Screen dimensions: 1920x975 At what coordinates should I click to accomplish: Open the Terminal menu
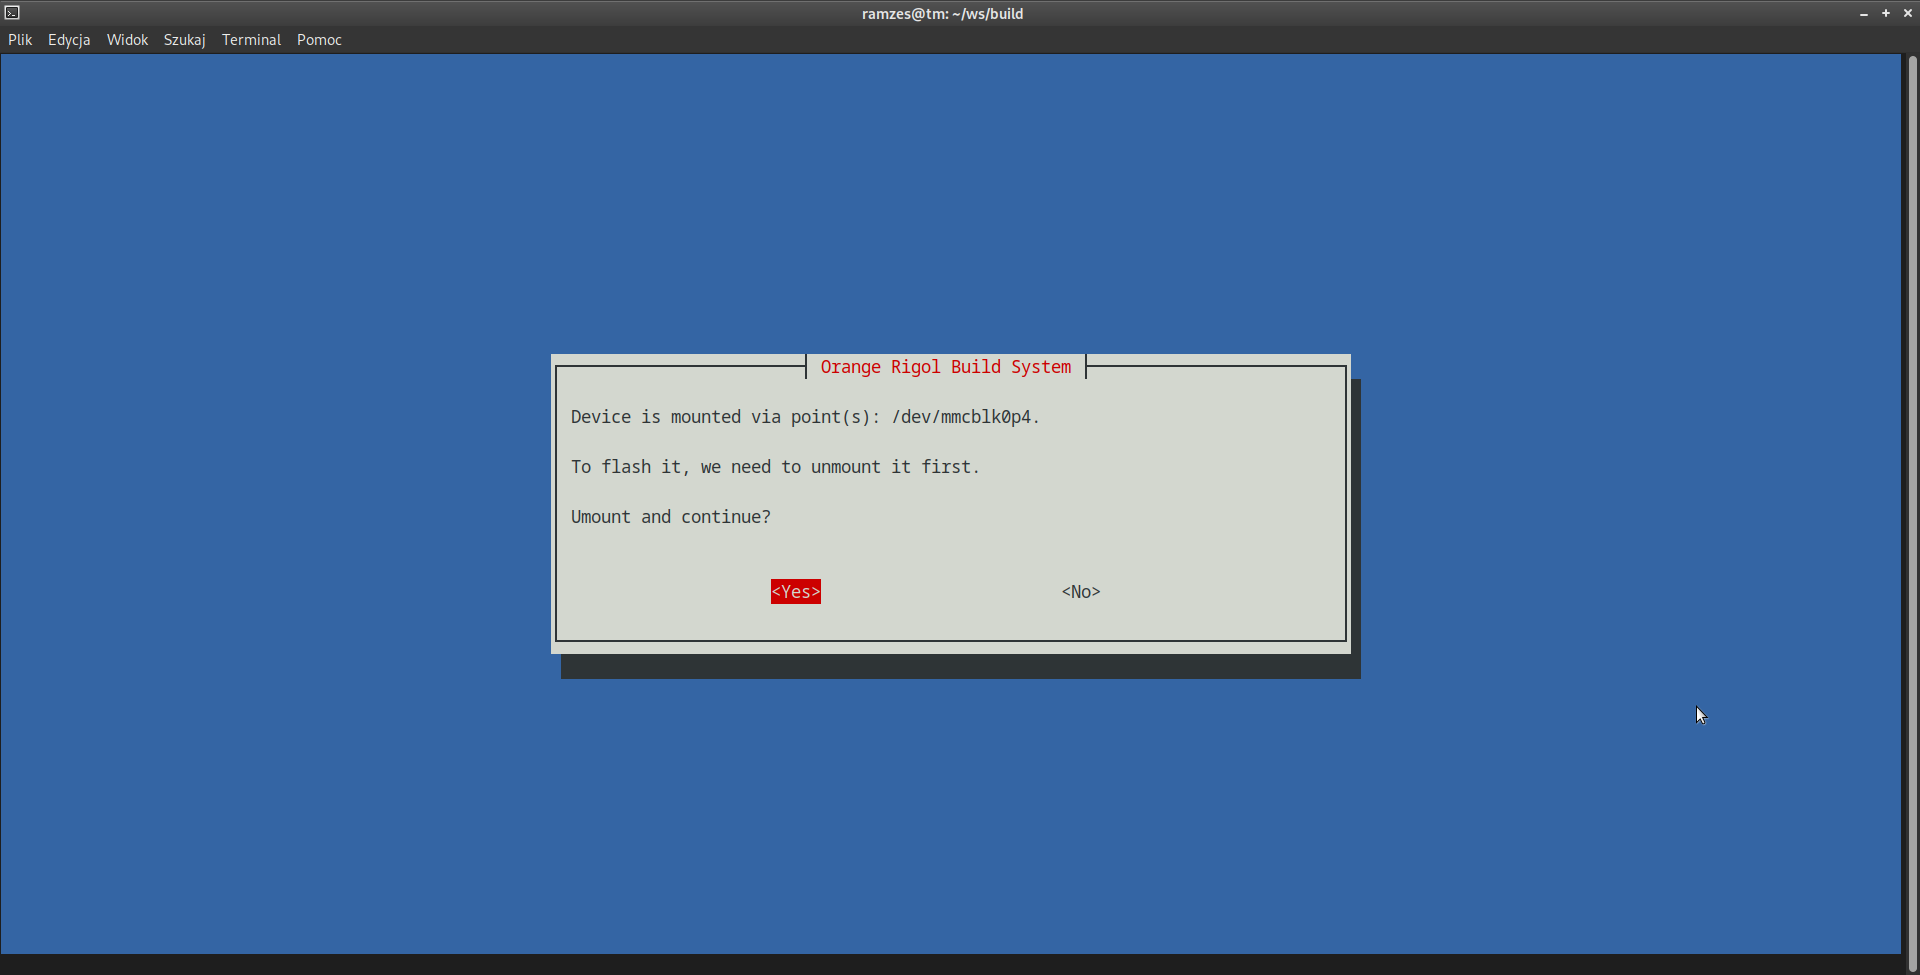coord(251,40)
